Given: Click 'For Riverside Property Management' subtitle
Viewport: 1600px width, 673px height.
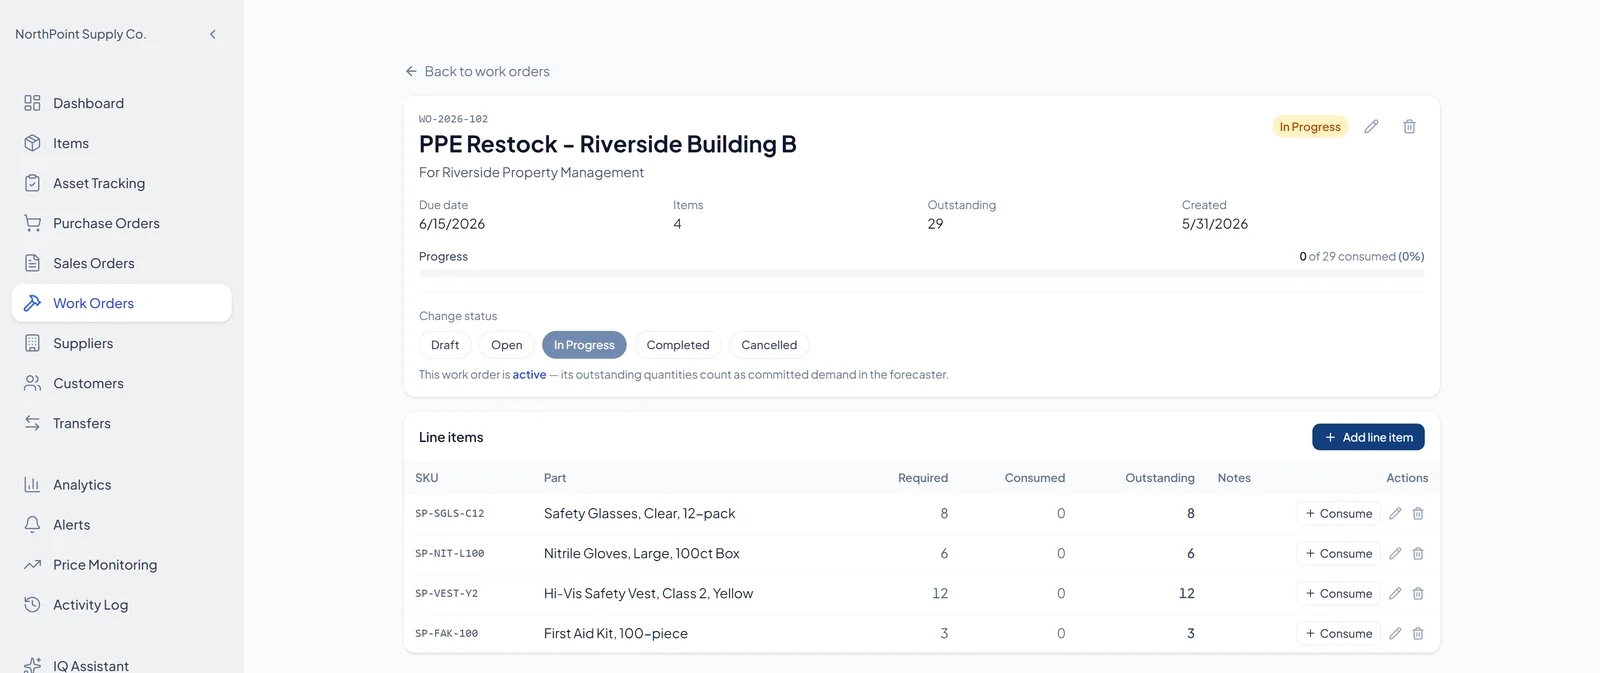Looking at the screenshot, I should 531,172.
